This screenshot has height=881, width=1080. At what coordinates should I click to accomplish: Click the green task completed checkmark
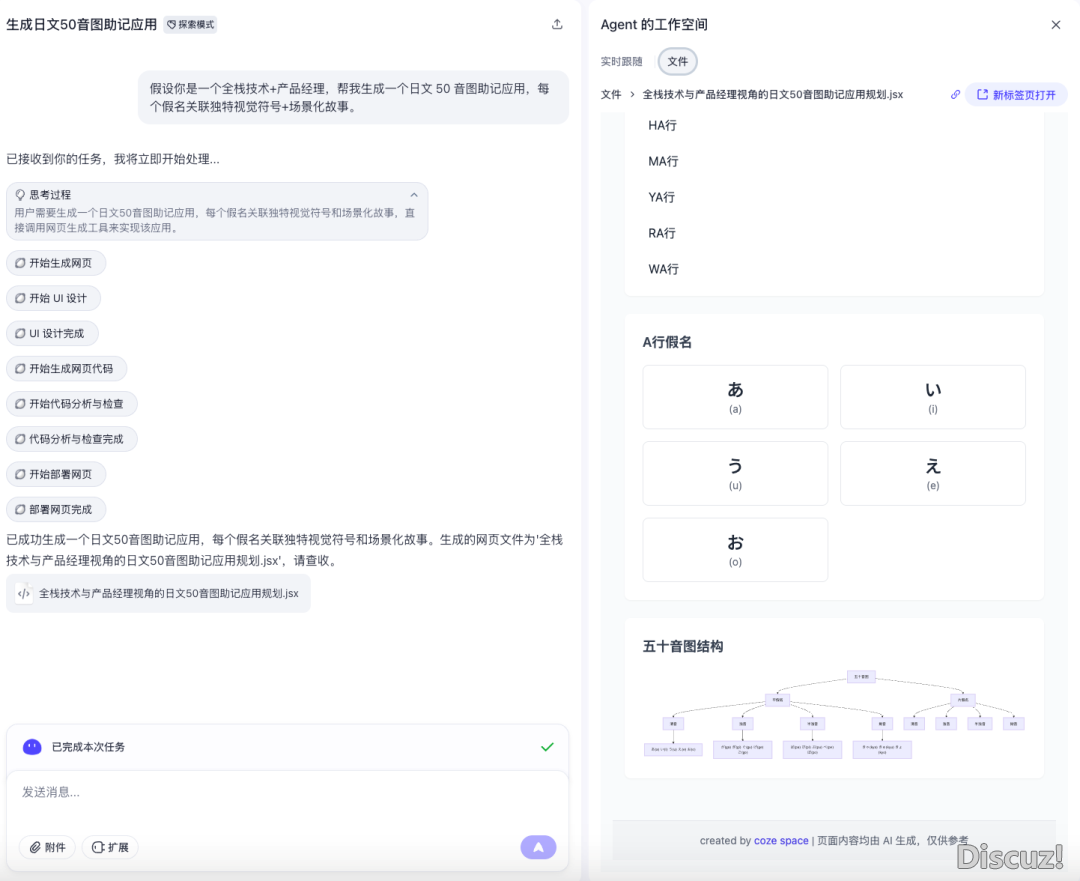click(547, 747)
